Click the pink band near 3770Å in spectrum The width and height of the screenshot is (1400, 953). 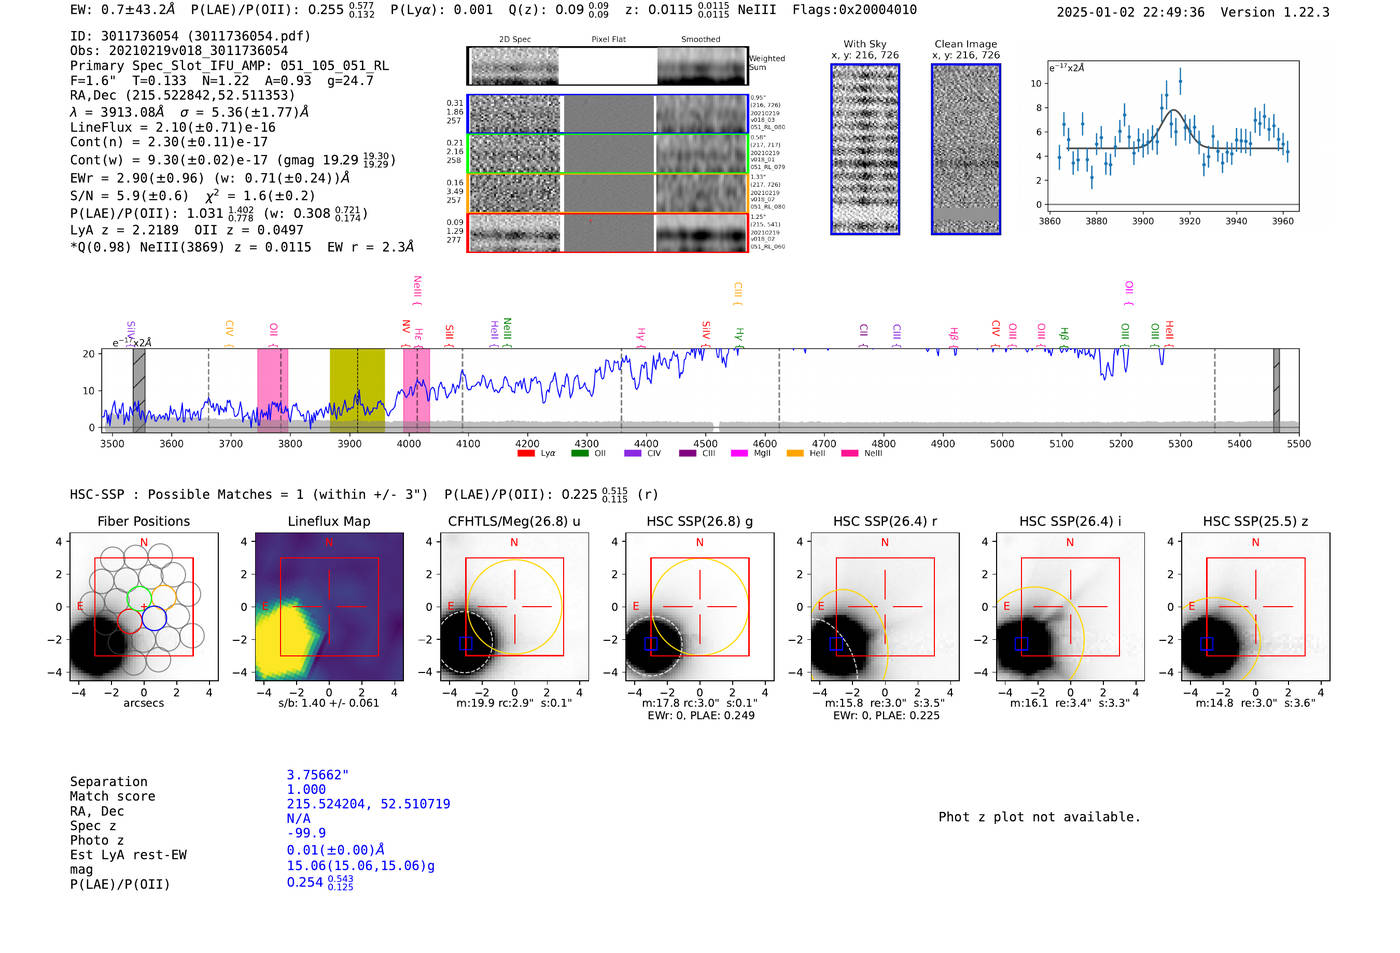pos(272,391)
